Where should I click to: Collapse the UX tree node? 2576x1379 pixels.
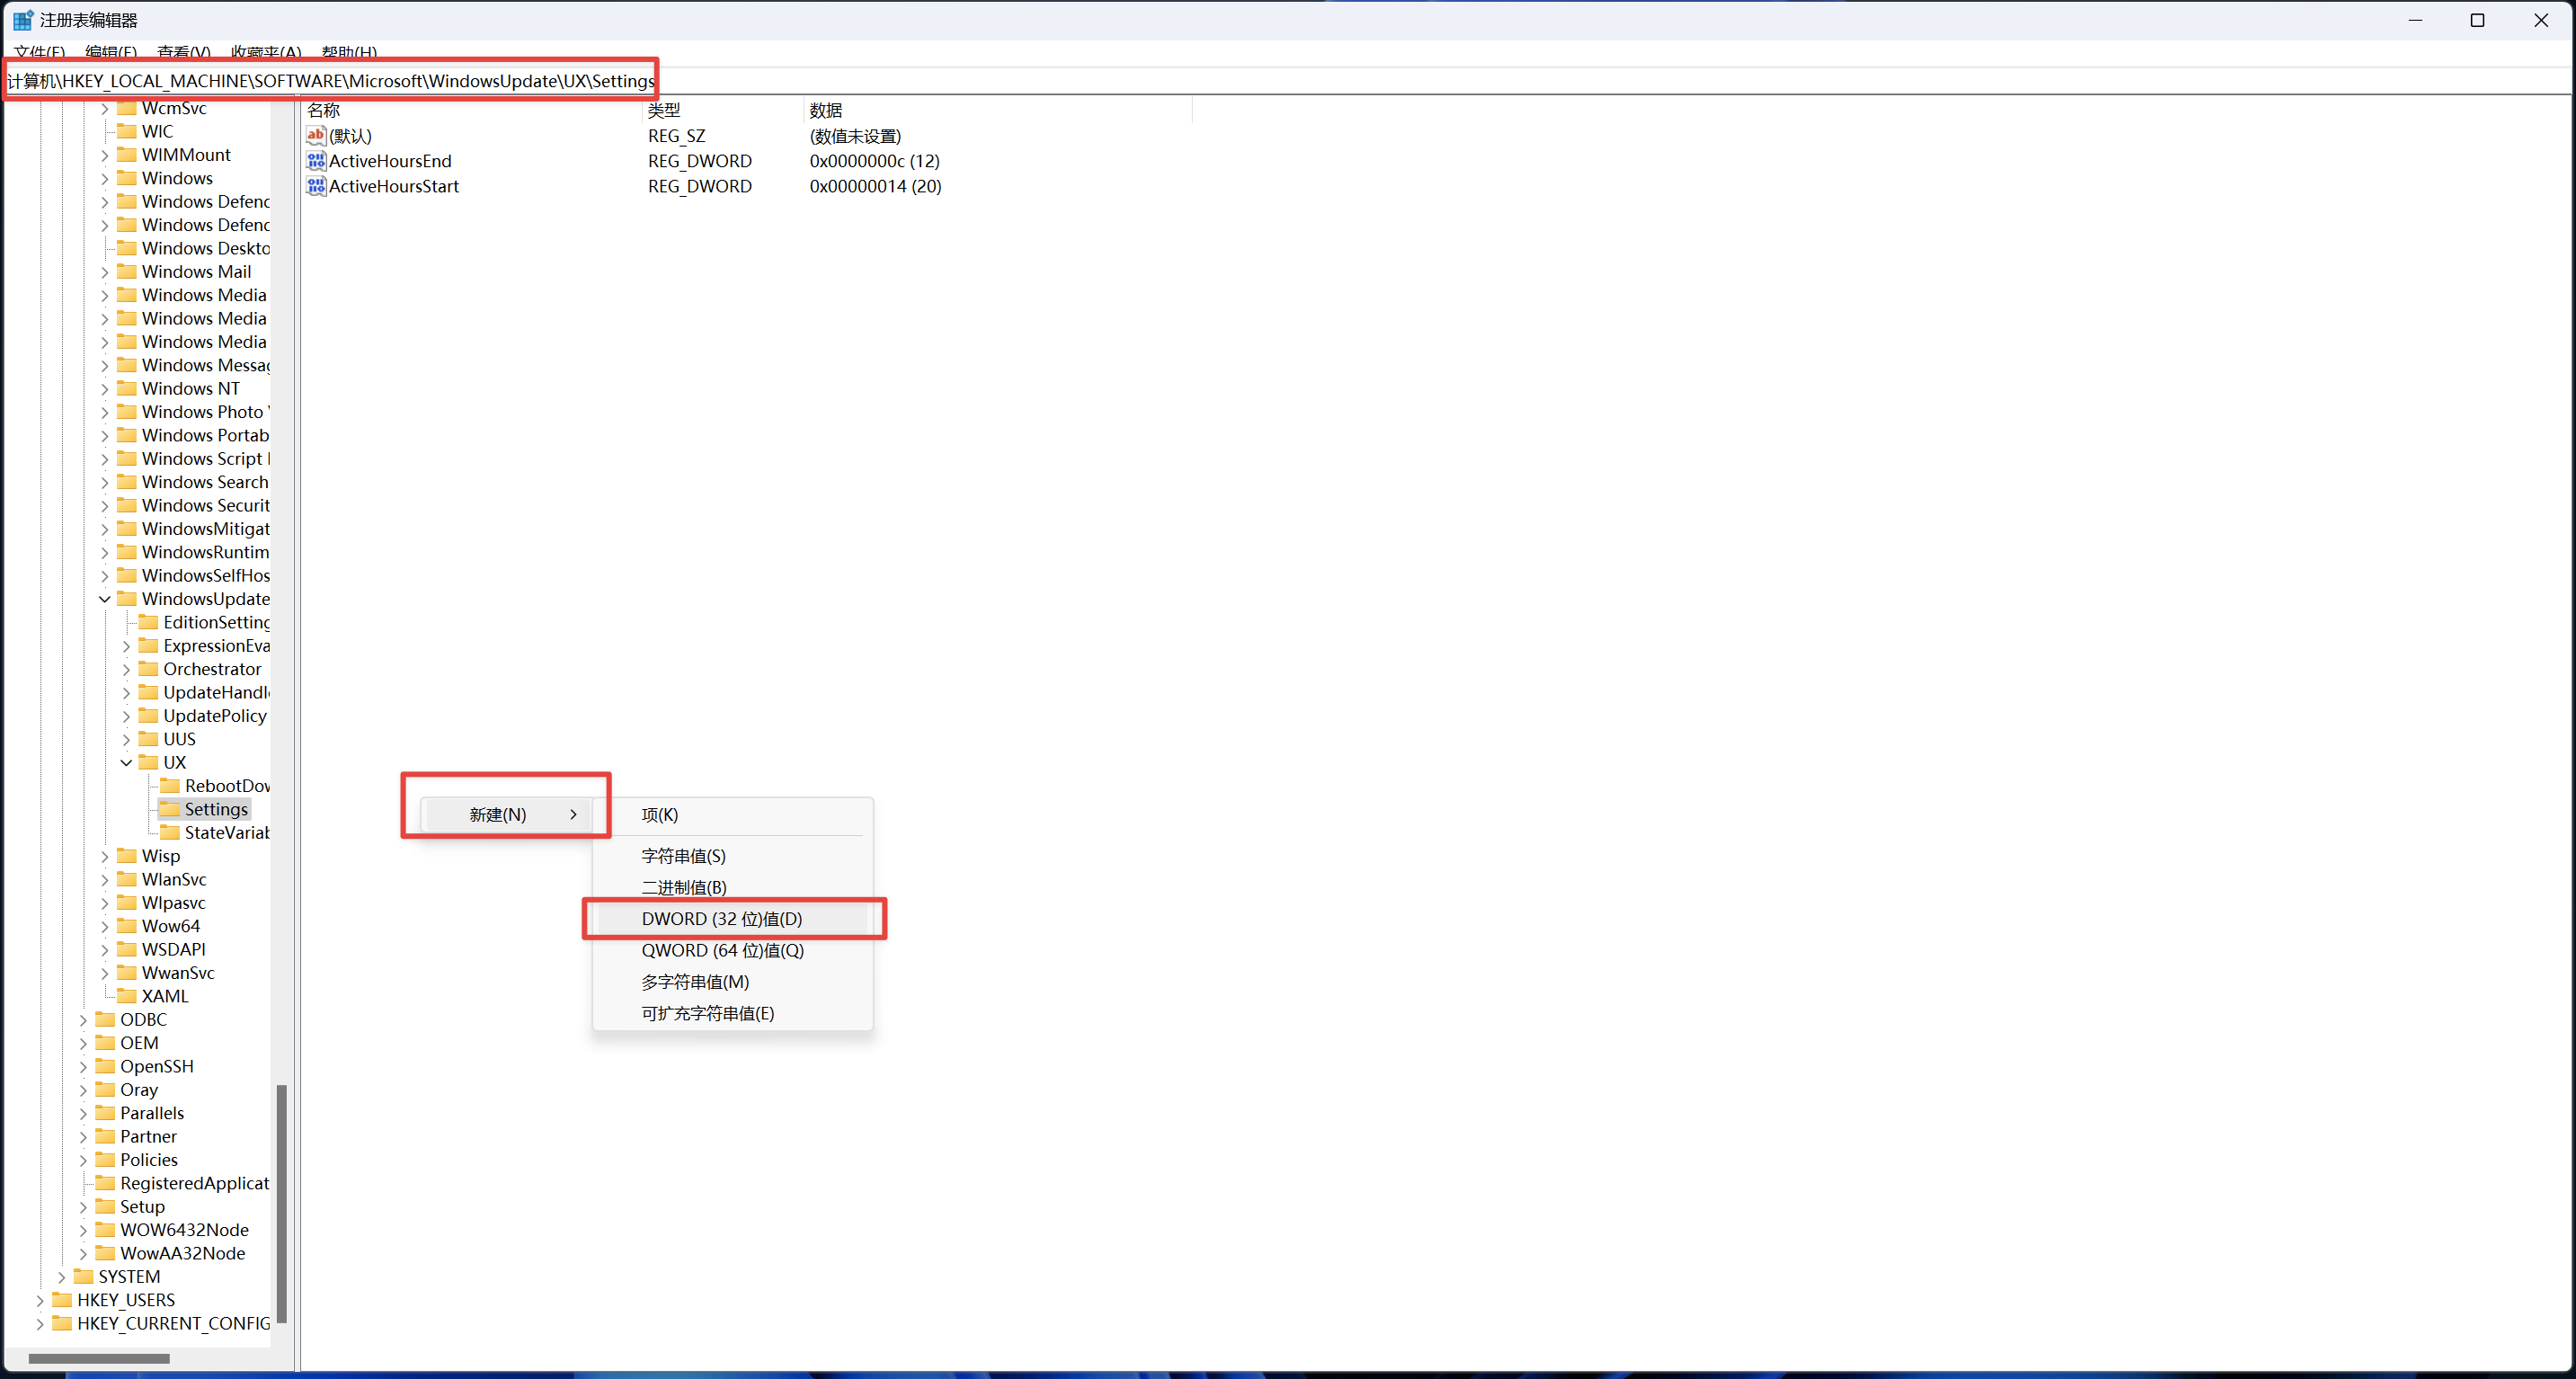point(126,763)
